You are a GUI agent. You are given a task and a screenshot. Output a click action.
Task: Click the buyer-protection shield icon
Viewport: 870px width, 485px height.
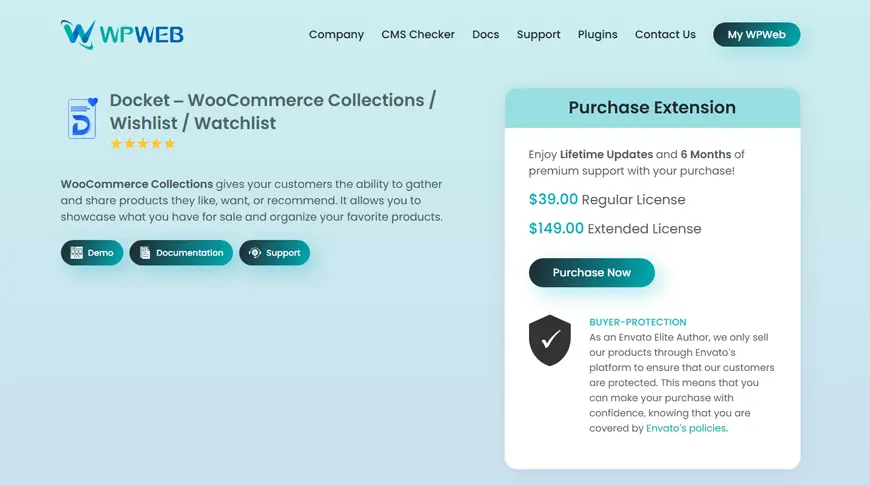[549, 340]
